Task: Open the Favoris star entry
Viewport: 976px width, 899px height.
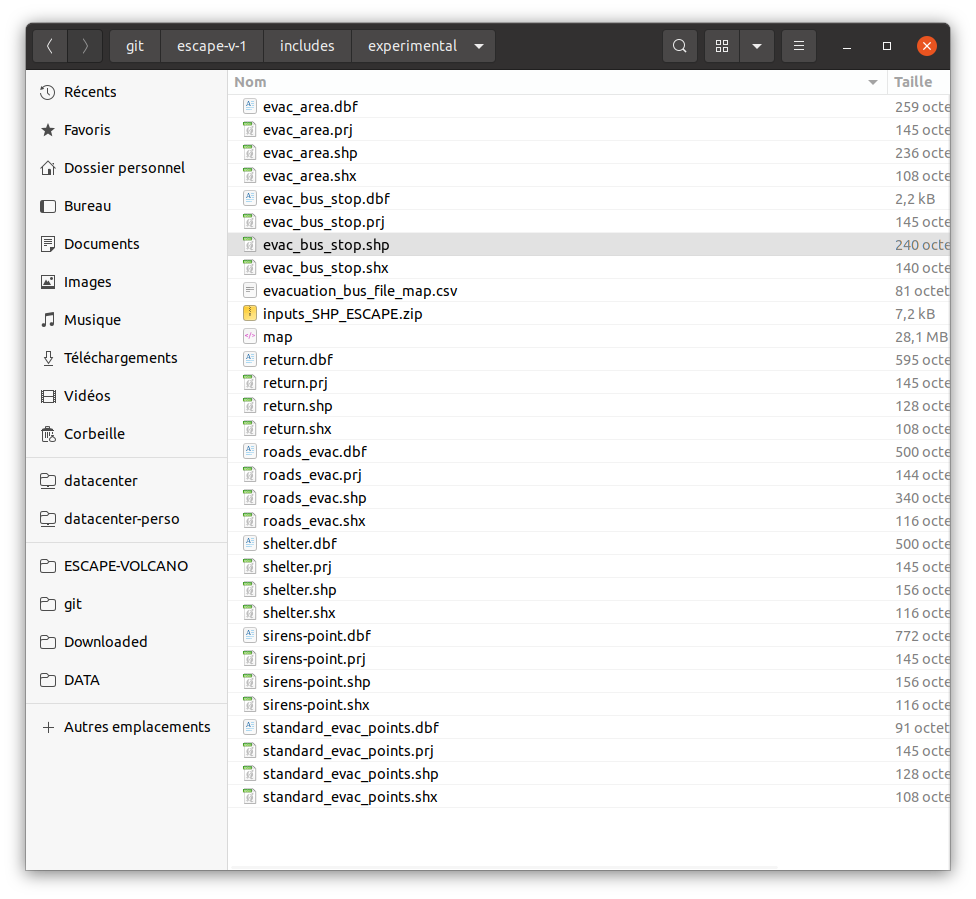Action: point(87,130)
